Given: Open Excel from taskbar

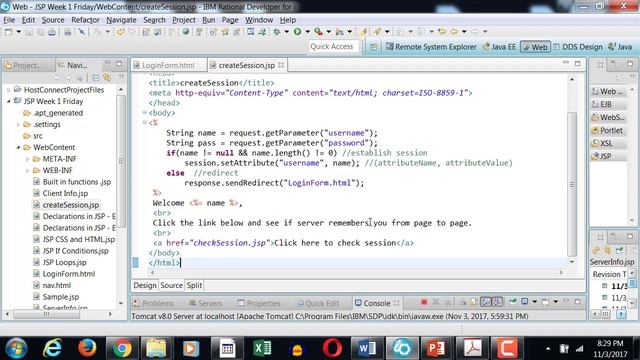Looking at the screenshot, I should pyautogui.click(x=262, y=348).
